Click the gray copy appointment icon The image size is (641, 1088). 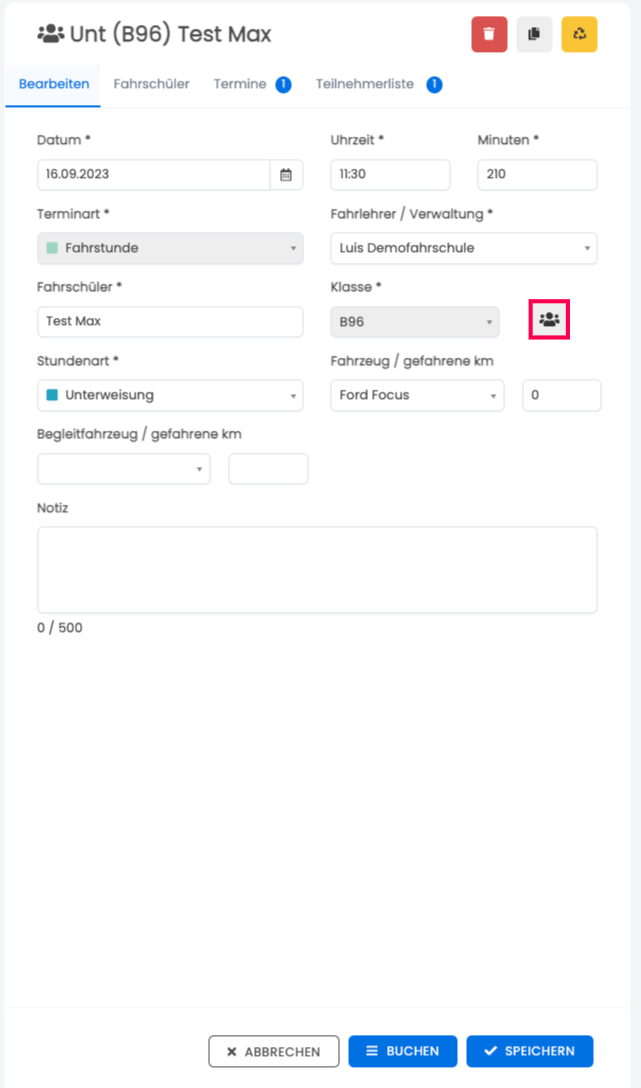click(x=534, y=34)
